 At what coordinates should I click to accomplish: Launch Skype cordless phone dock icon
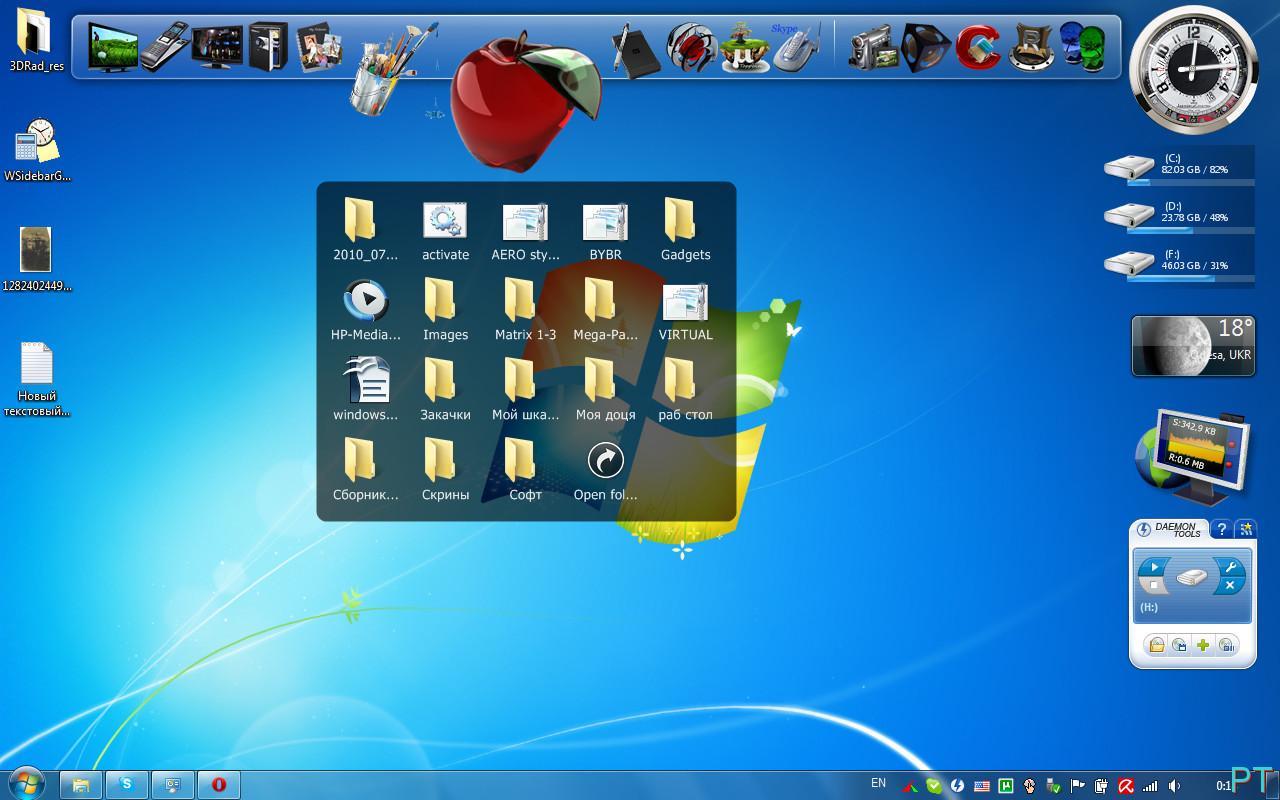pos(797,46)
